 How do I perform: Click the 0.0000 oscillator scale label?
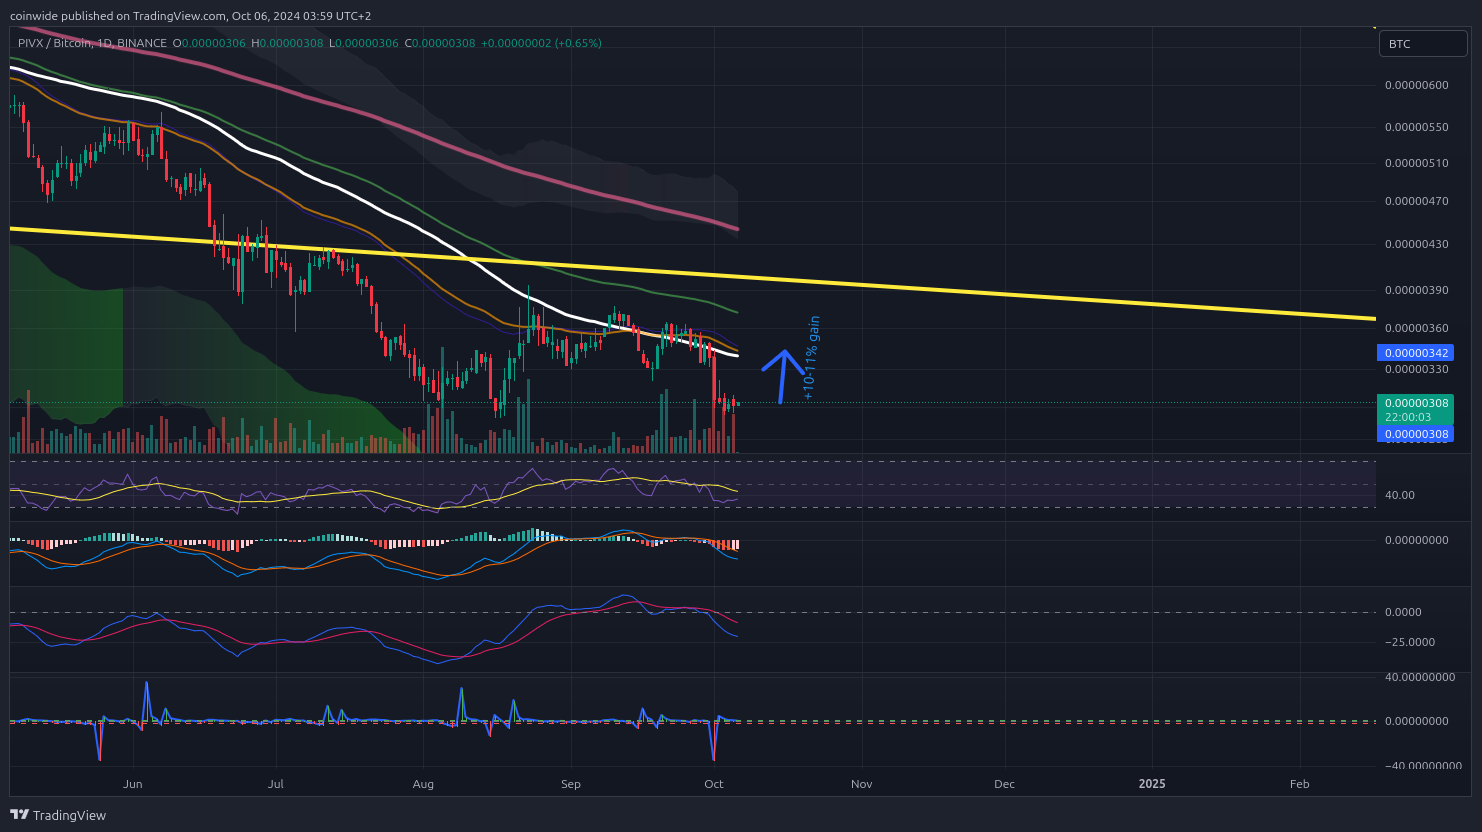click(x=1403, y=612)
